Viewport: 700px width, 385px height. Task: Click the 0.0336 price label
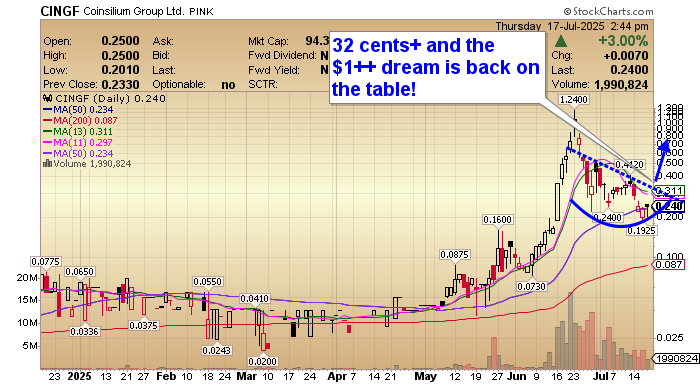(x=84, y=331)
